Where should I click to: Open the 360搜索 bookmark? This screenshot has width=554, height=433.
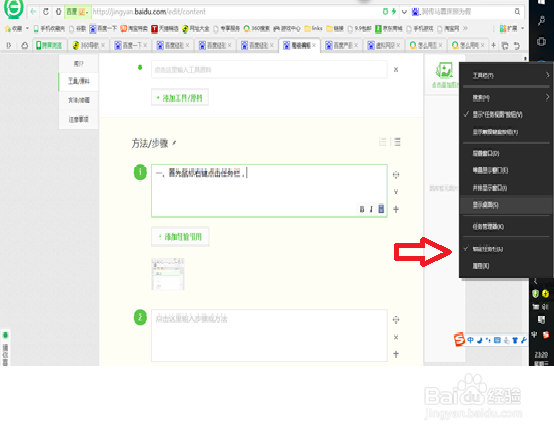click(x=257, y=29)
